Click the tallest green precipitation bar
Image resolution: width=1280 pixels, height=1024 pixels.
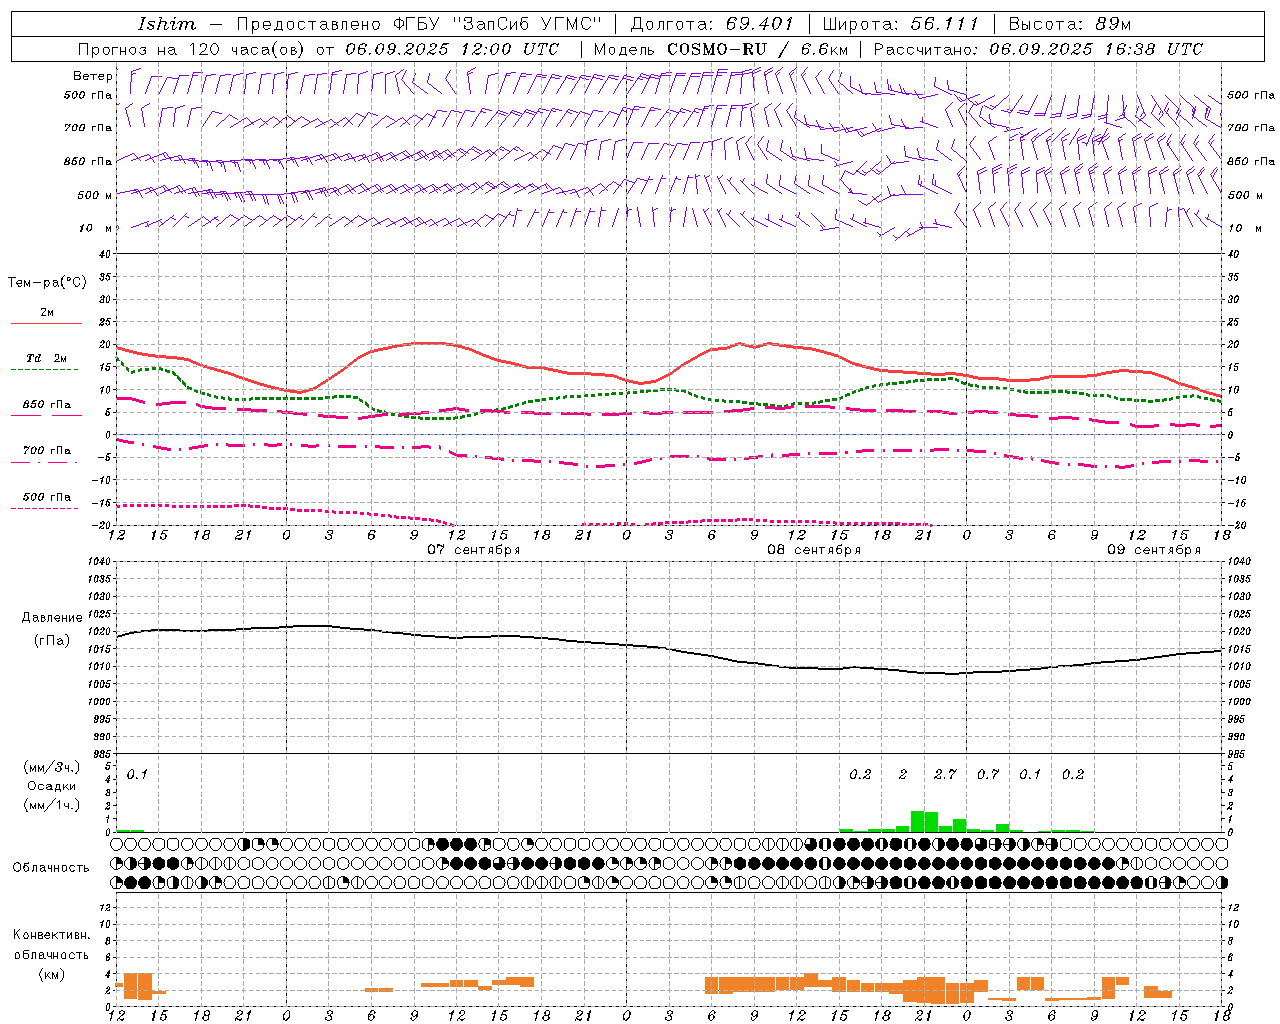click(x=918, y=821)
